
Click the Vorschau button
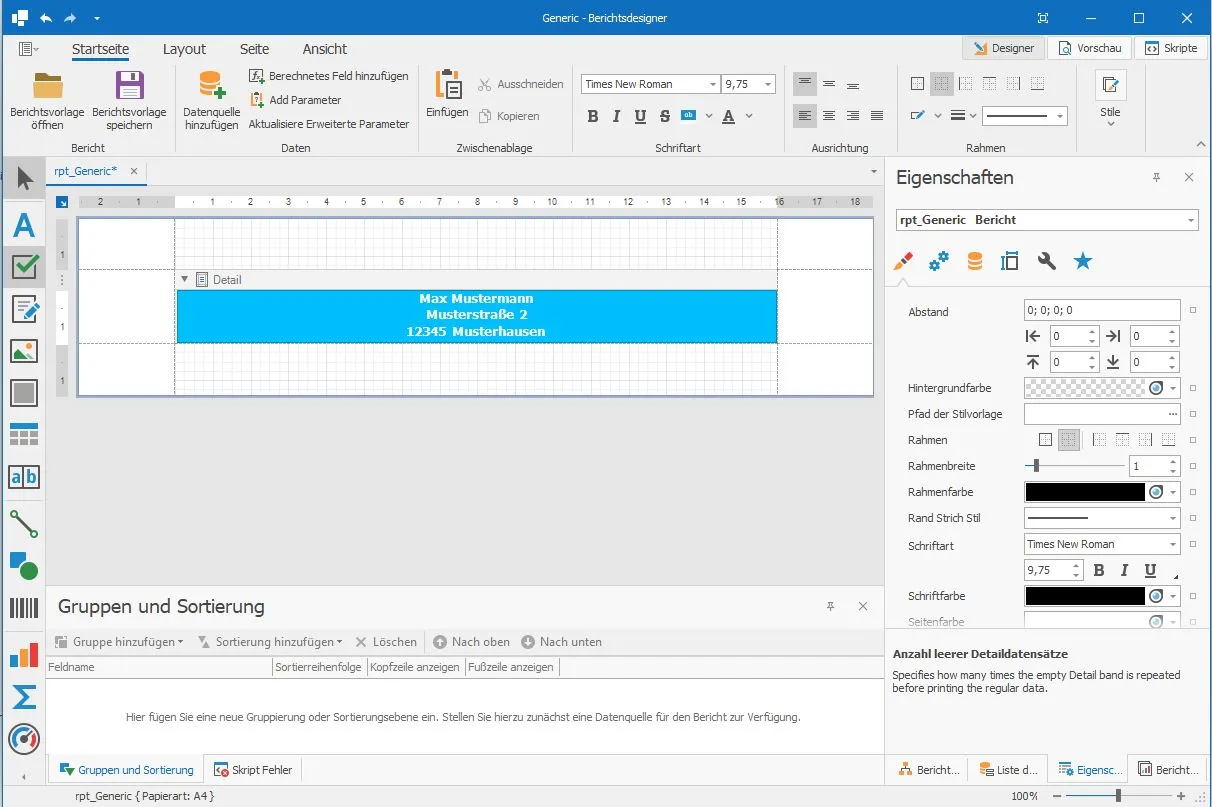1089,48
